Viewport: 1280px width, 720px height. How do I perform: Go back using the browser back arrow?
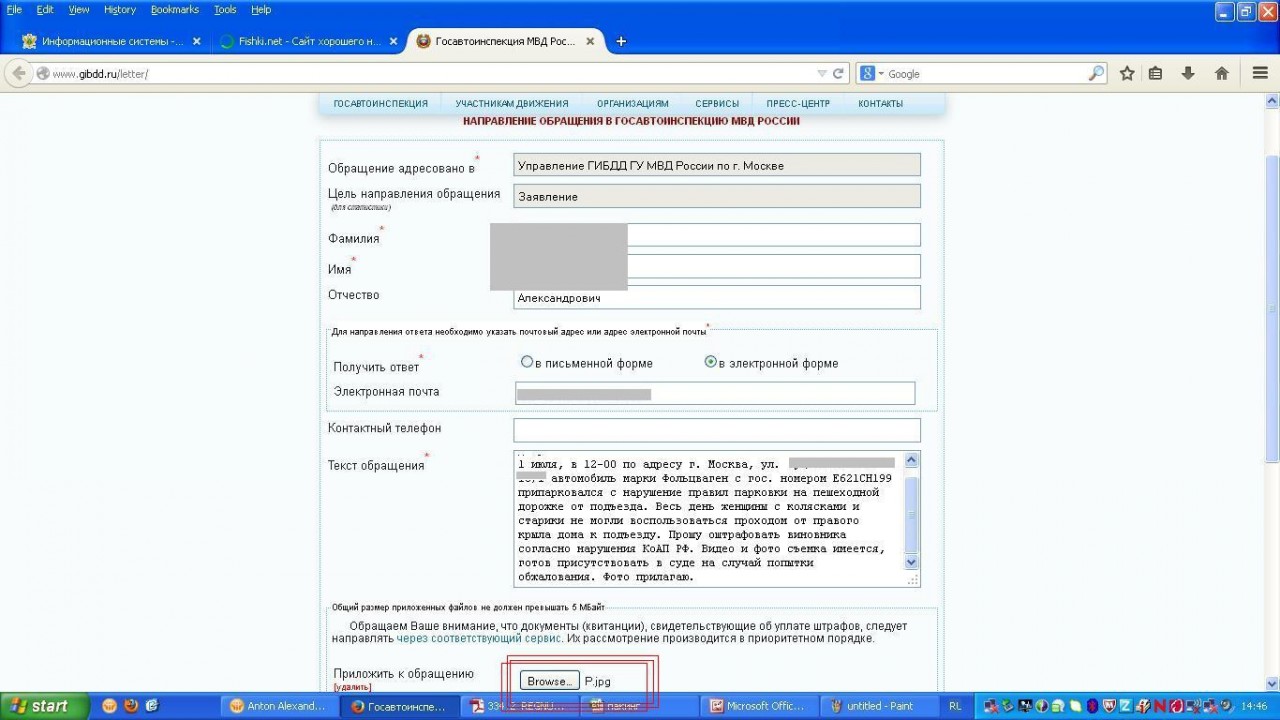pos(19,73)
